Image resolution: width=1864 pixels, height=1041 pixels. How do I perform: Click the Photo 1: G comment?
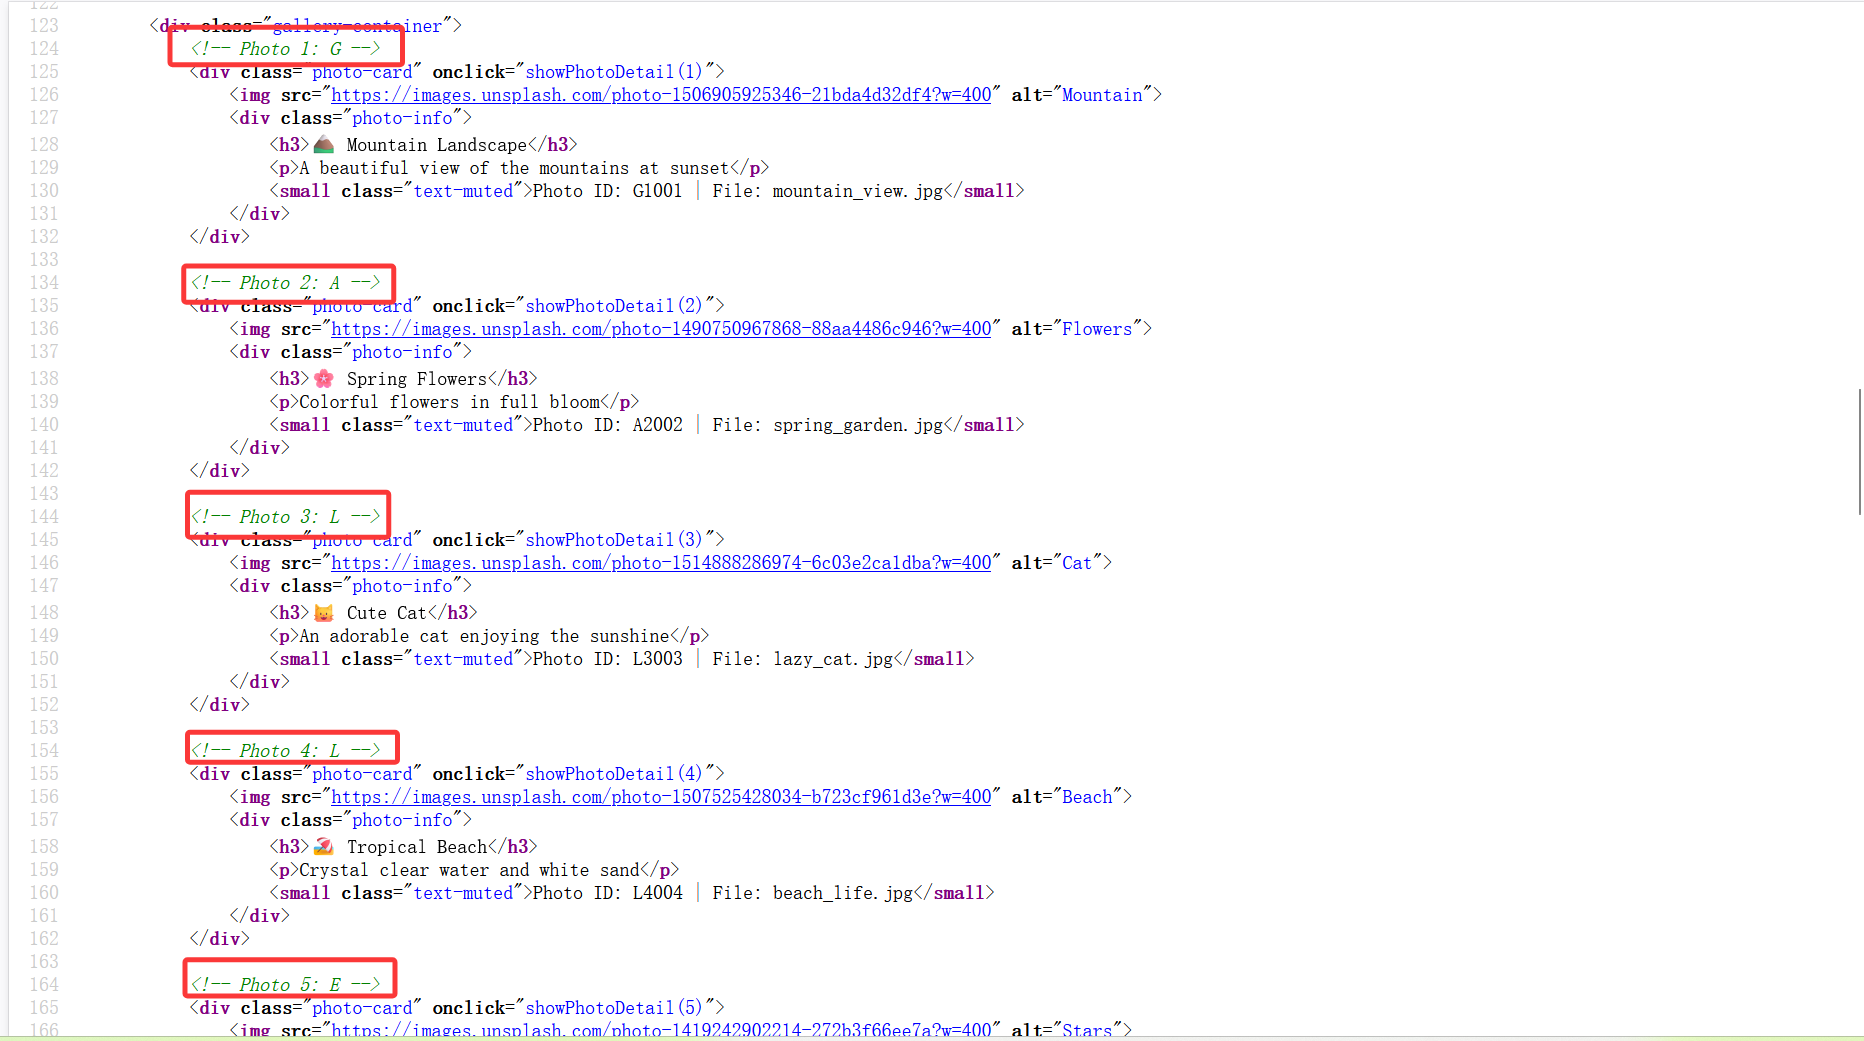[285, 49]
